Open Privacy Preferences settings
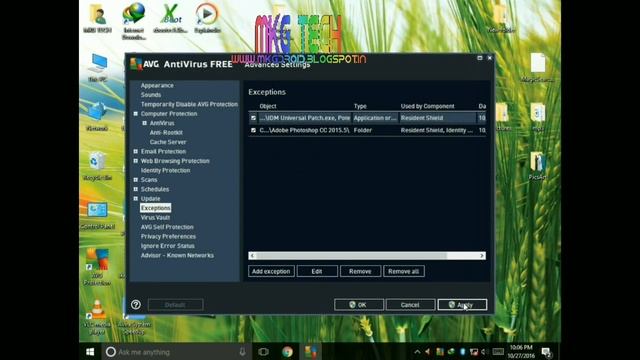Screen dimensions: 640x360 pyautogui.click(x=168, y=236)
